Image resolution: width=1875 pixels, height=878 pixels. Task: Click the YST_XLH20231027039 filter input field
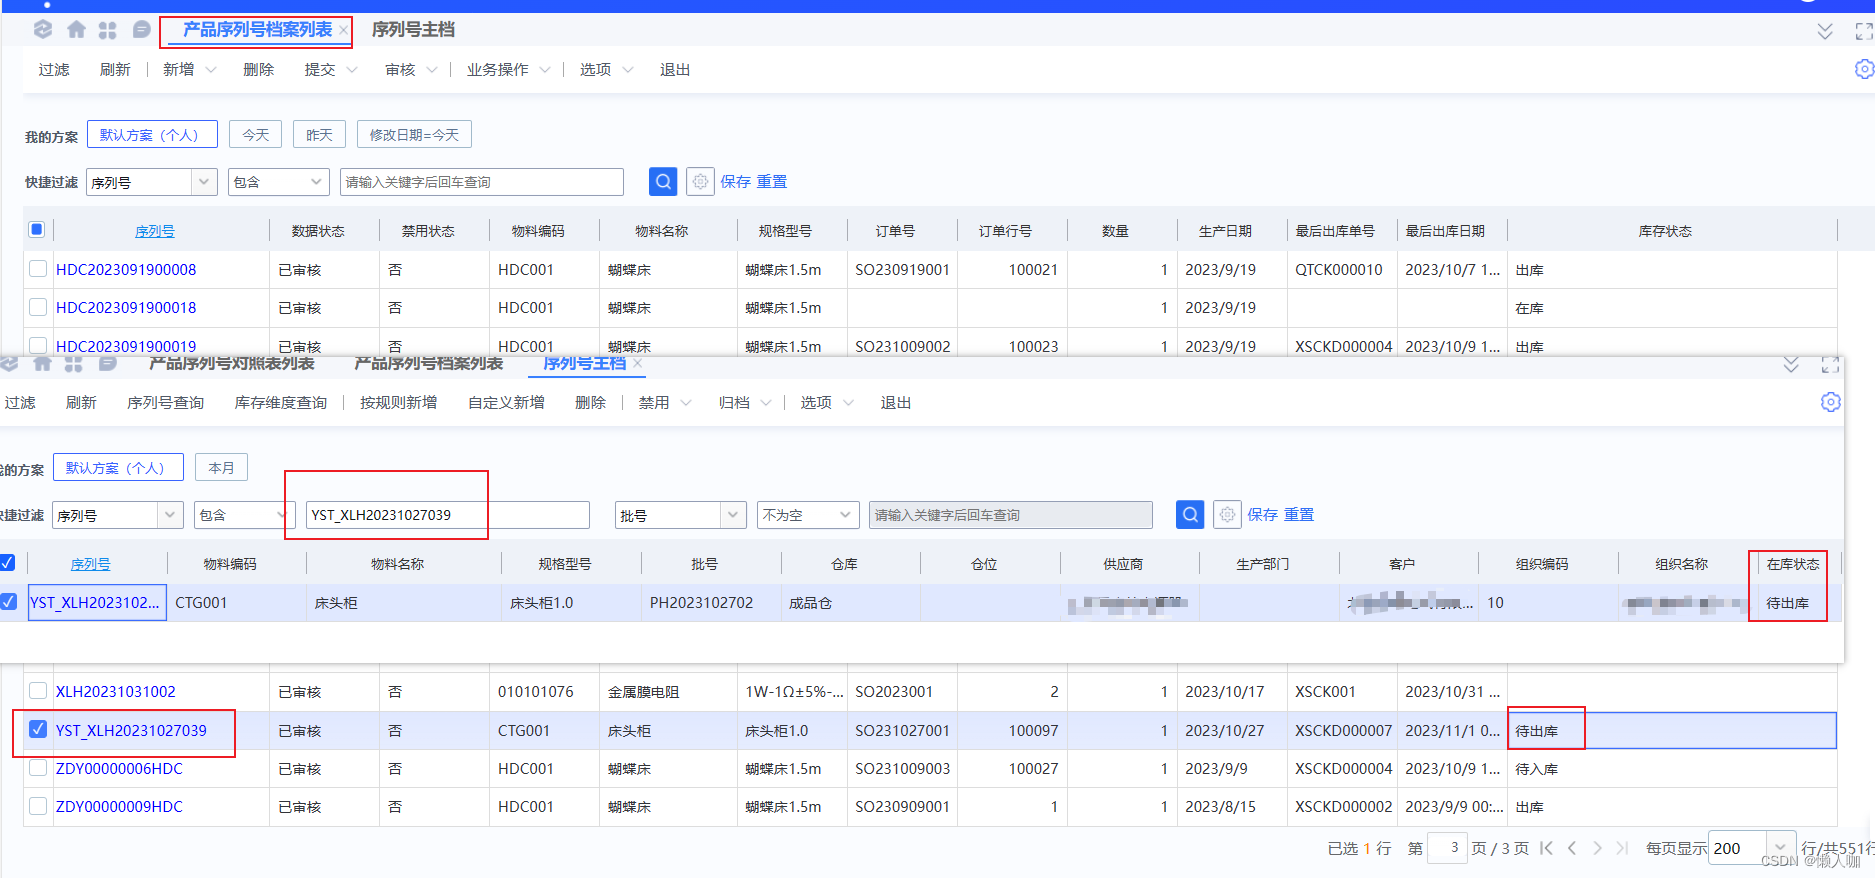(448, 515)
